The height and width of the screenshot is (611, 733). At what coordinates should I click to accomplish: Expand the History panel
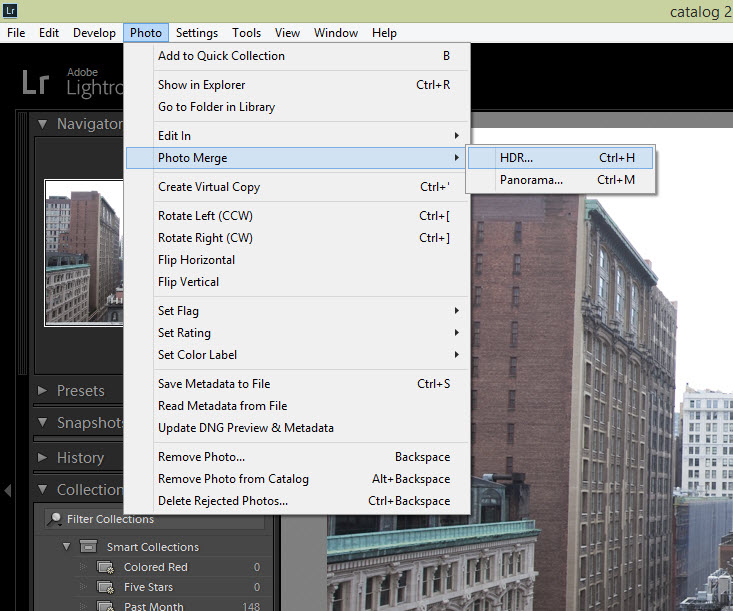tap(43, 458)
